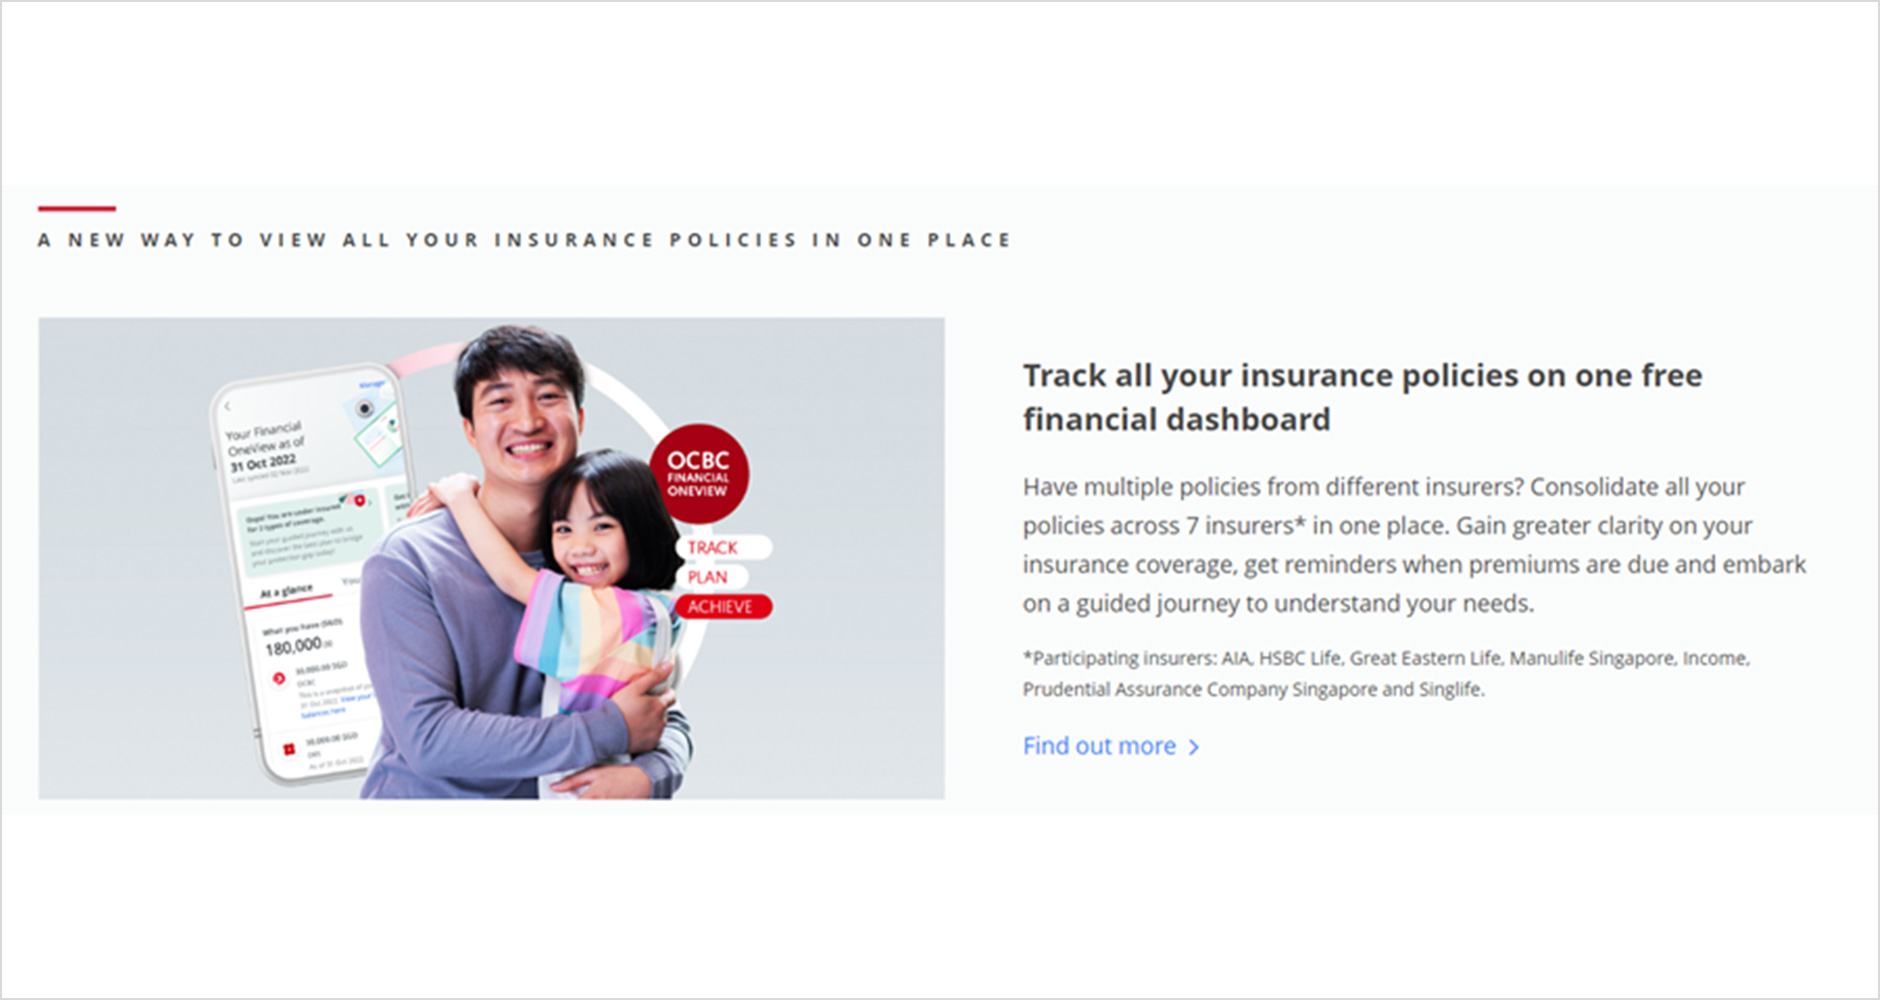Click the father and daughter promotional image
The height and width of the screenshot is (1000, 1880).
[491, 558]
